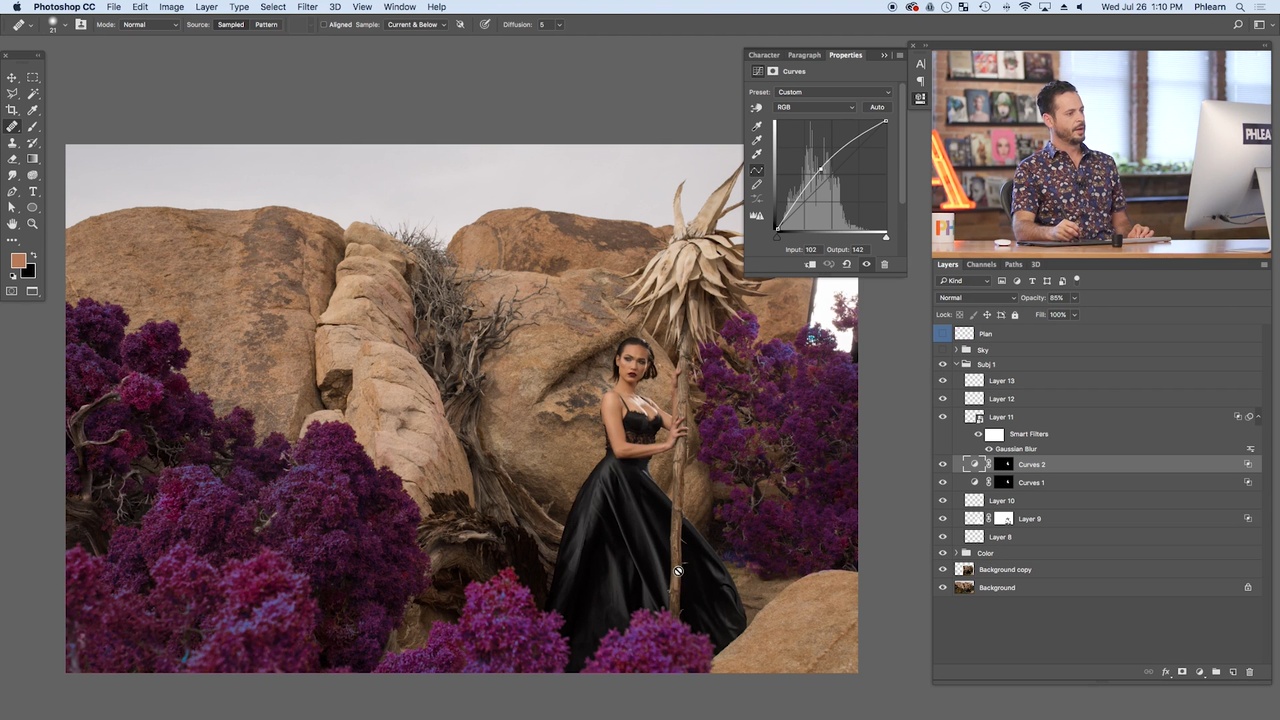Click the Auto button in Curves

877,107
